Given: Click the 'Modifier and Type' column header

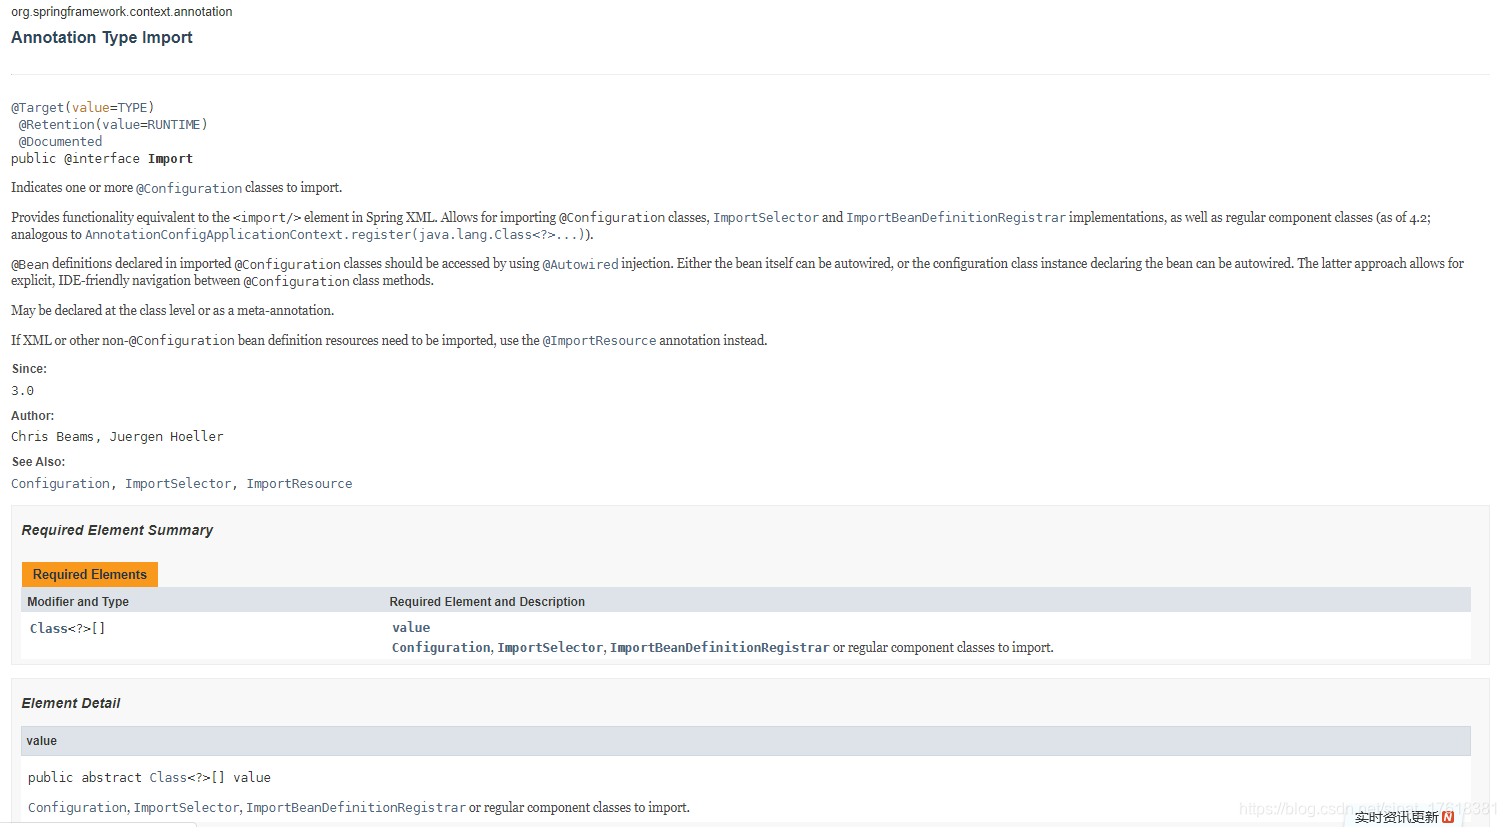Looking at the screenshot, I should coord(78,602).
